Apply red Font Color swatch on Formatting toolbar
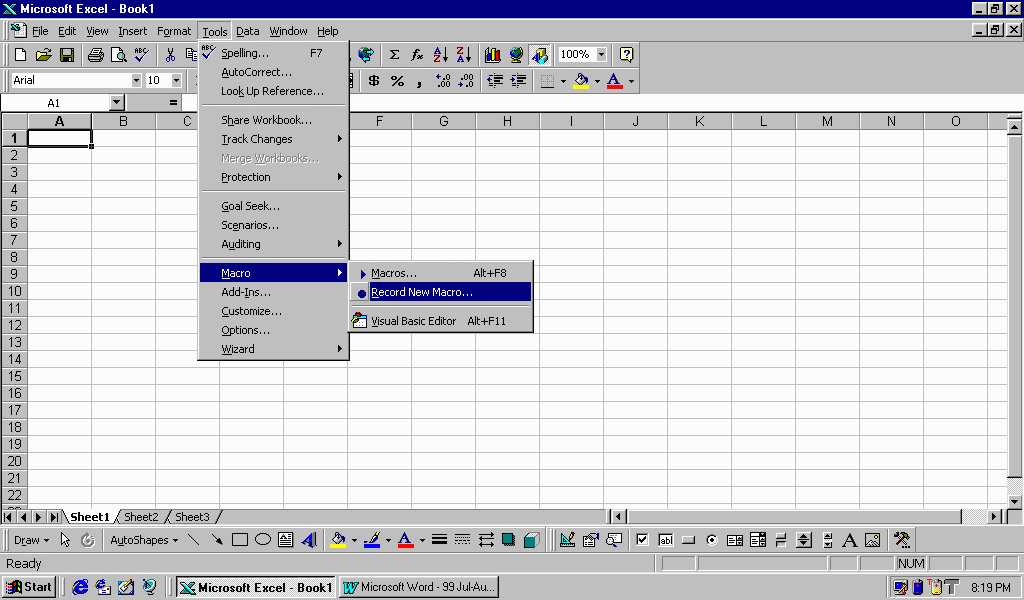 pos(615,81)
